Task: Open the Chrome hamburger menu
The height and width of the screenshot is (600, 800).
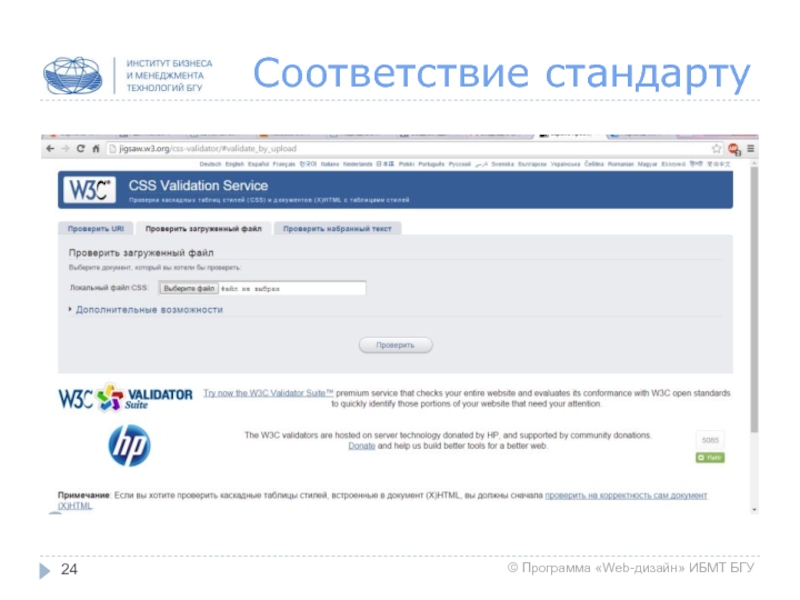Action: click(751, 148)
